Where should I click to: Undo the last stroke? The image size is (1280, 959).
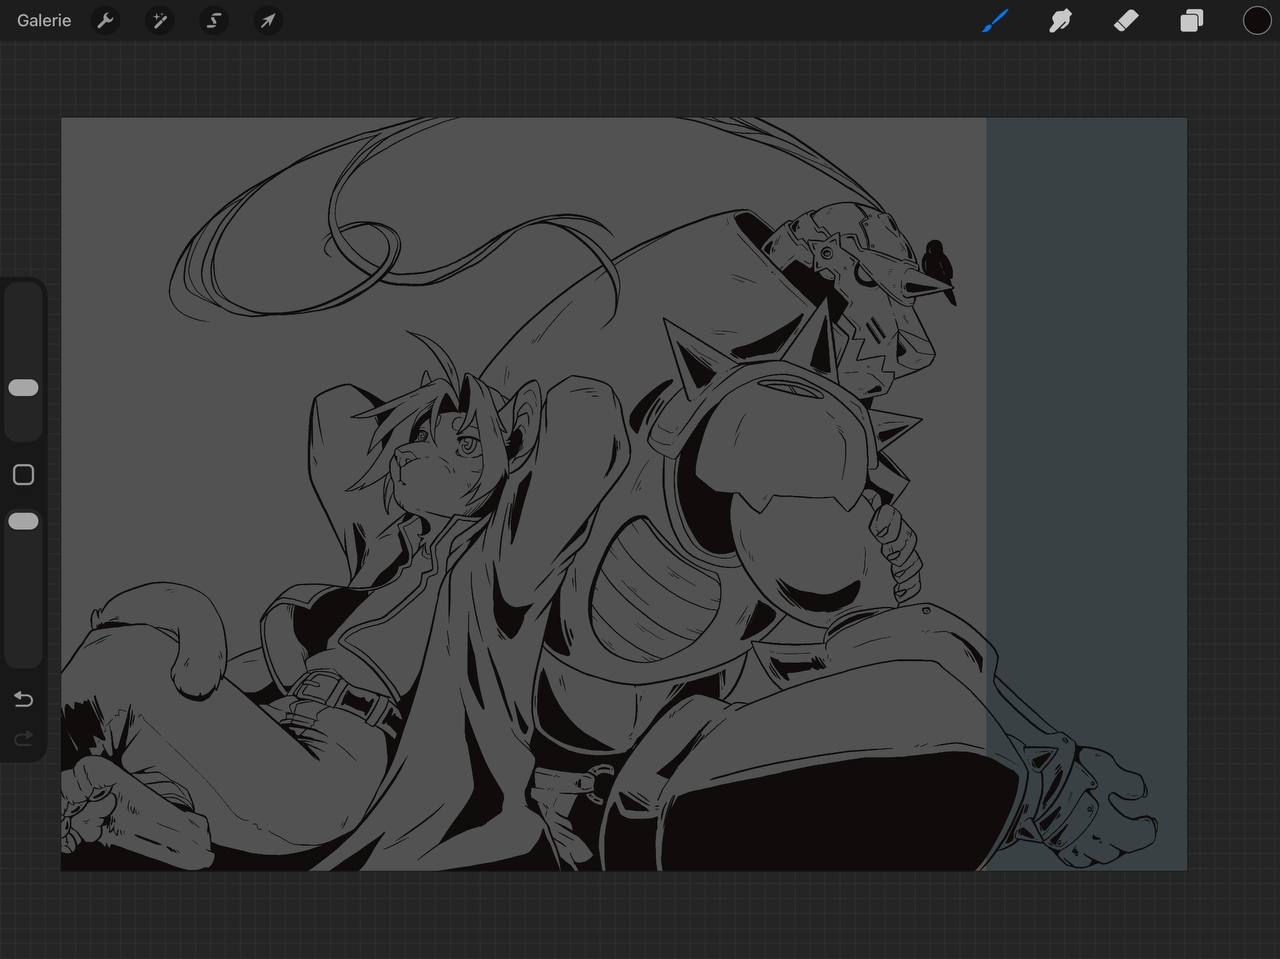23,699
